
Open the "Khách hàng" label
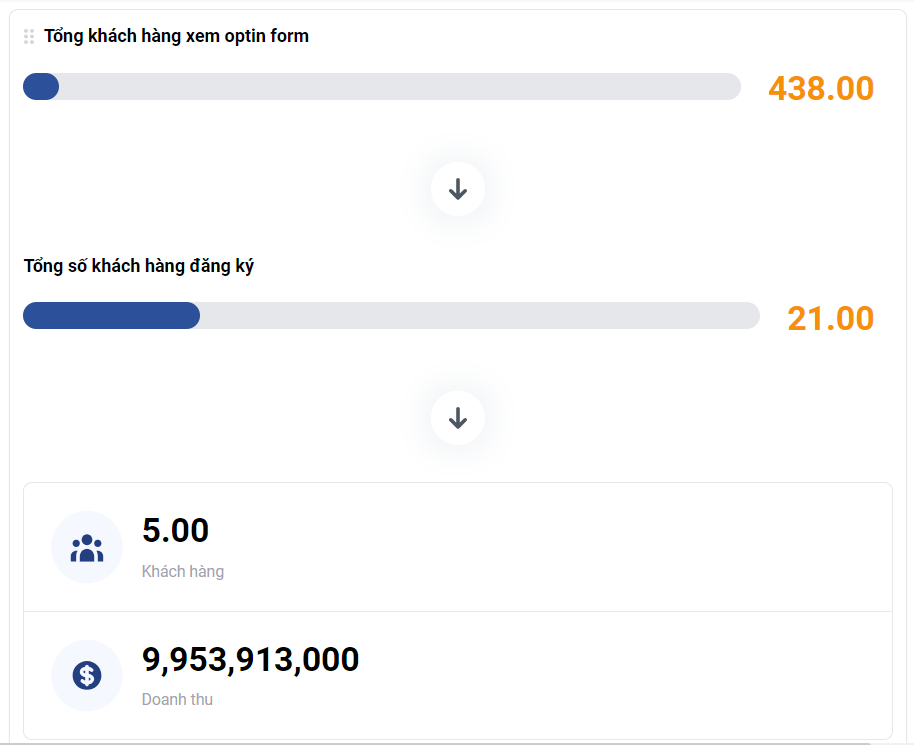183,572
